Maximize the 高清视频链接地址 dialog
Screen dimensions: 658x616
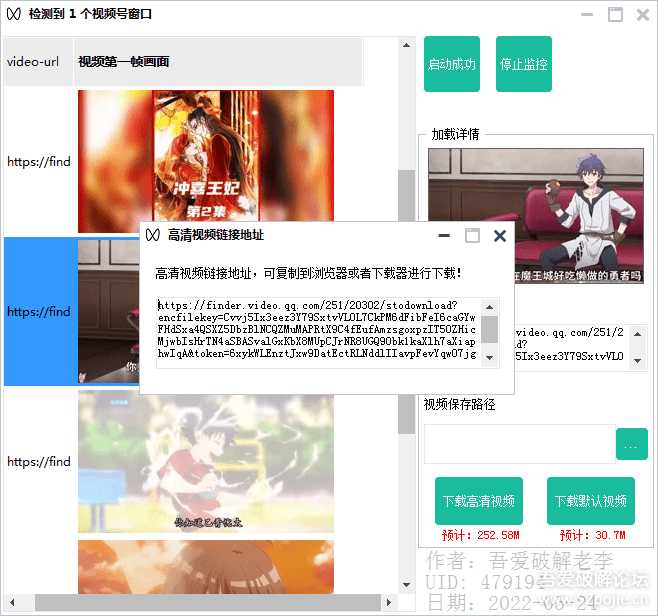[x=472, y=235]
